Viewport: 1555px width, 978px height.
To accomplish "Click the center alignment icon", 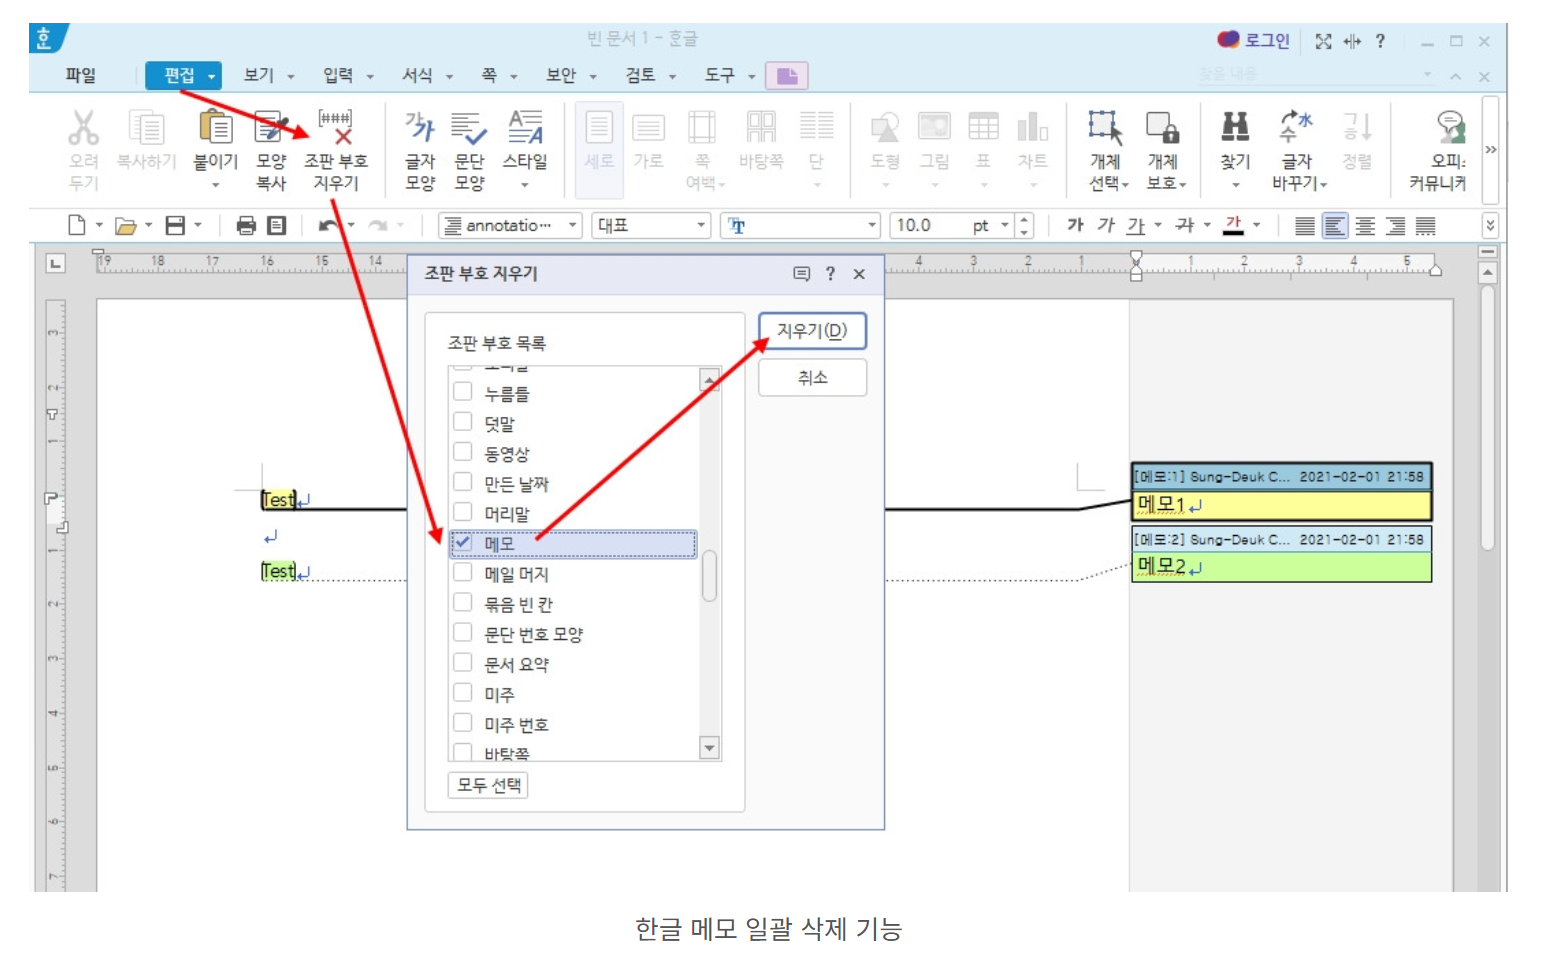I will coord(1365,226).
